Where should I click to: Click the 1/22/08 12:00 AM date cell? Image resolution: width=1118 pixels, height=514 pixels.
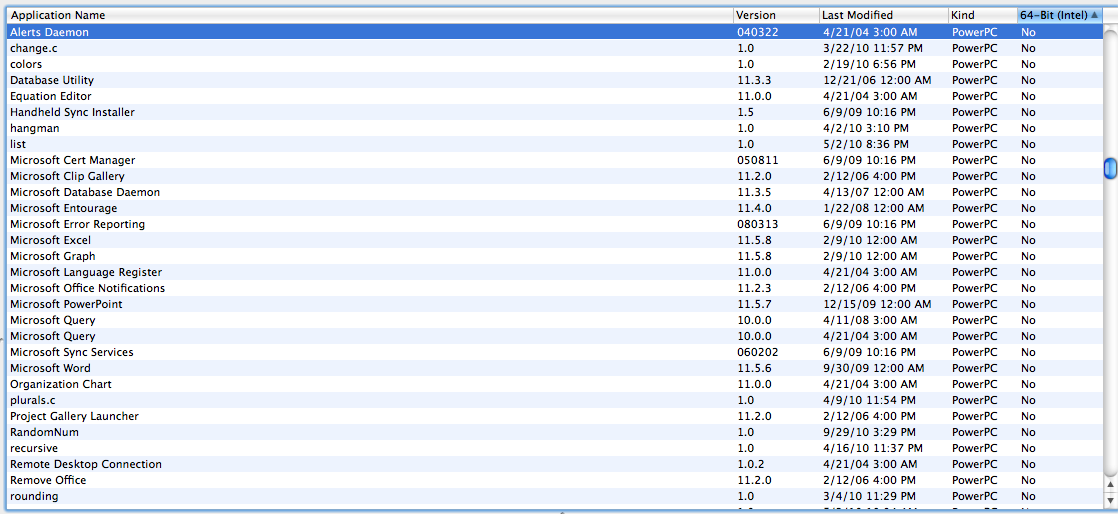pyautogui.click(x=873, y=208)
